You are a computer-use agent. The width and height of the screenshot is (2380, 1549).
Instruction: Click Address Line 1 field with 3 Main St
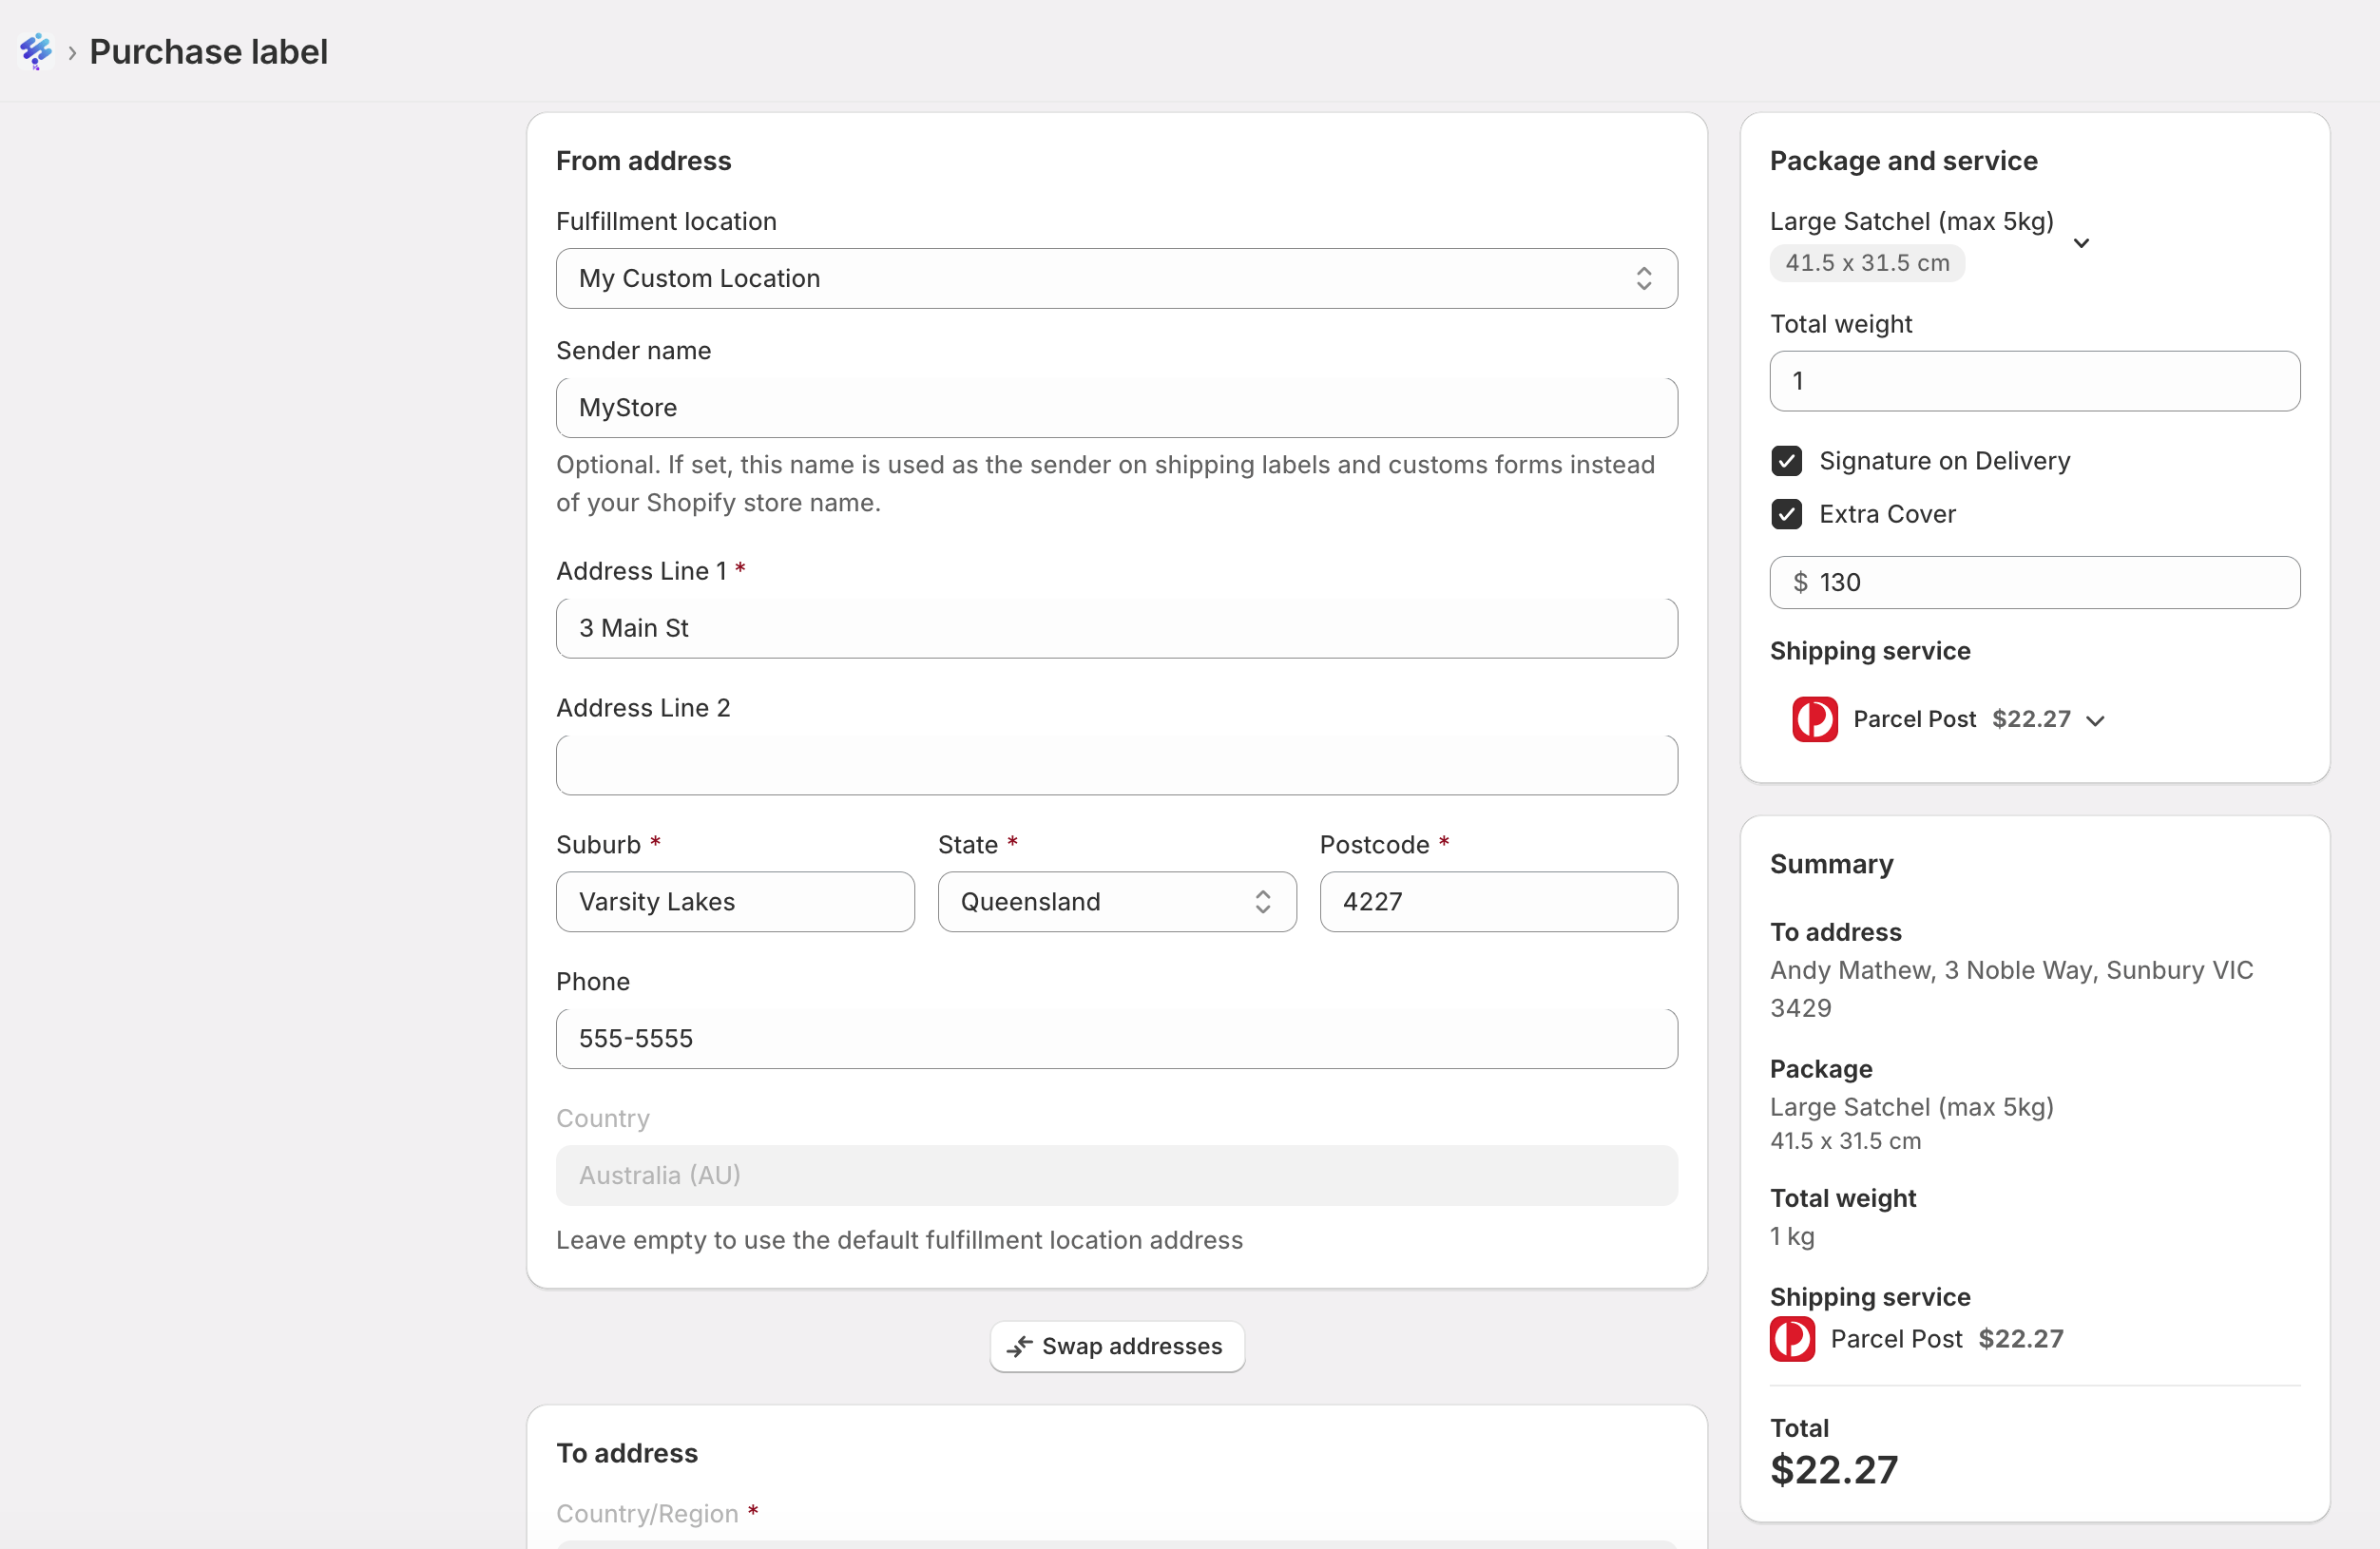pos(1116,628)
